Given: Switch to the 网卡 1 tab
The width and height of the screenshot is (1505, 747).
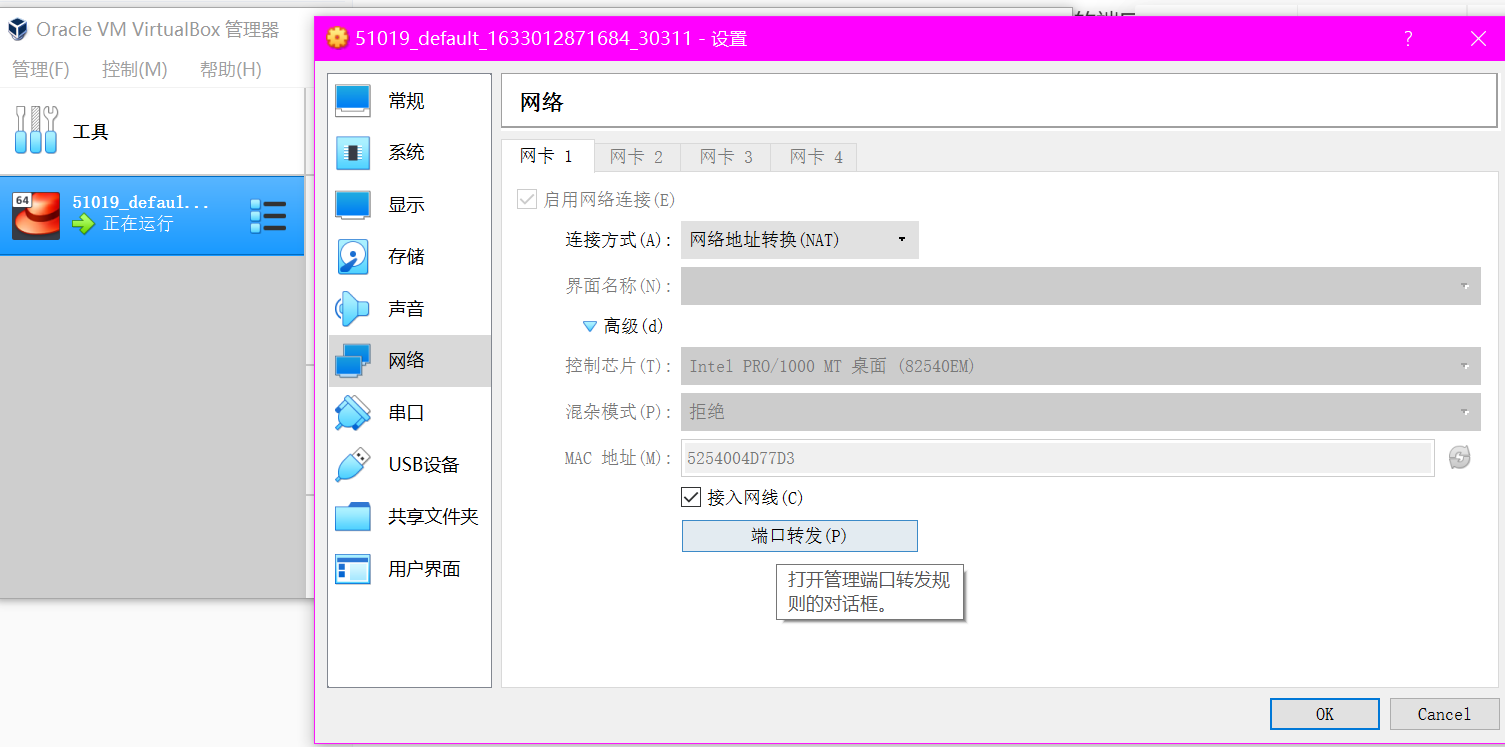Looking at the screenshot, I should pos(547,156).
